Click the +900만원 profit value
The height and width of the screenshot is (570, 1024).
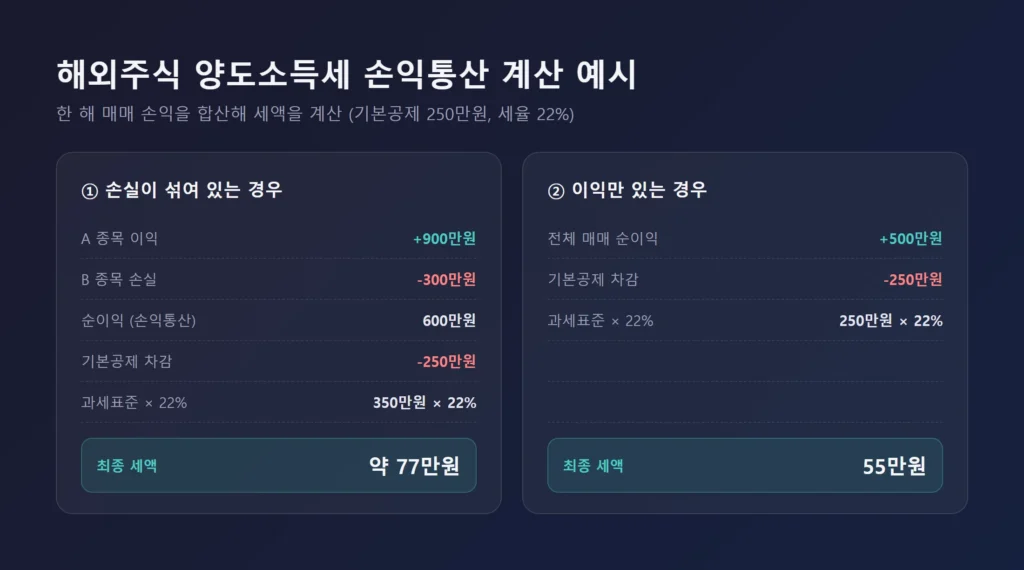coord(444,238)
